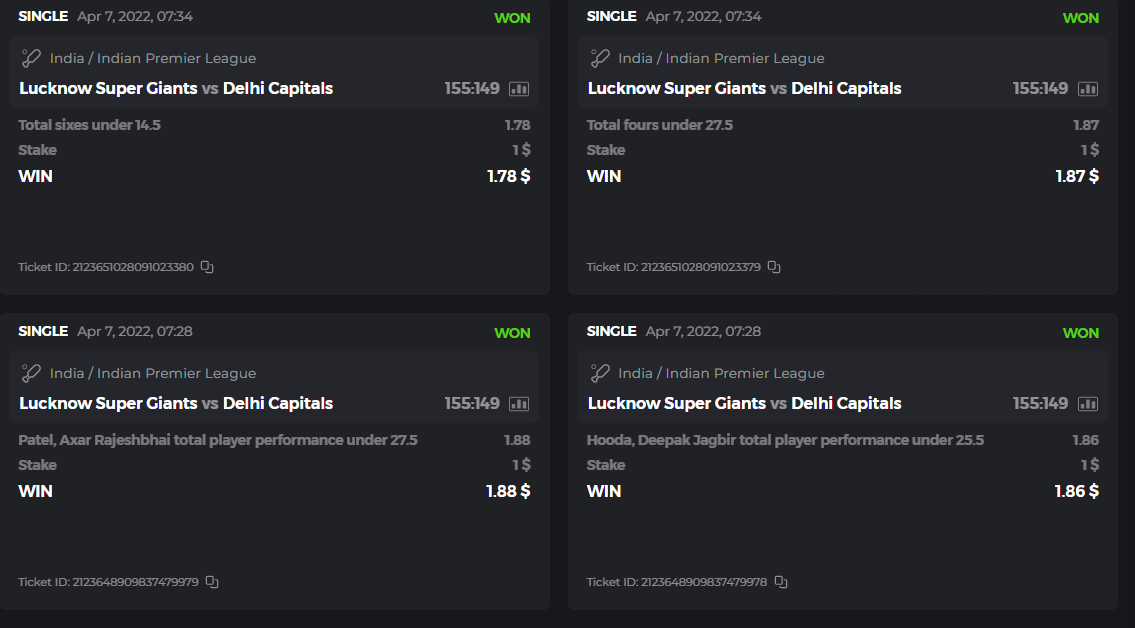Show statistics chart icon on Deepak Hooda bet
The width and height of the screenshot is (1135, 628).
(x=1087, y=404)
